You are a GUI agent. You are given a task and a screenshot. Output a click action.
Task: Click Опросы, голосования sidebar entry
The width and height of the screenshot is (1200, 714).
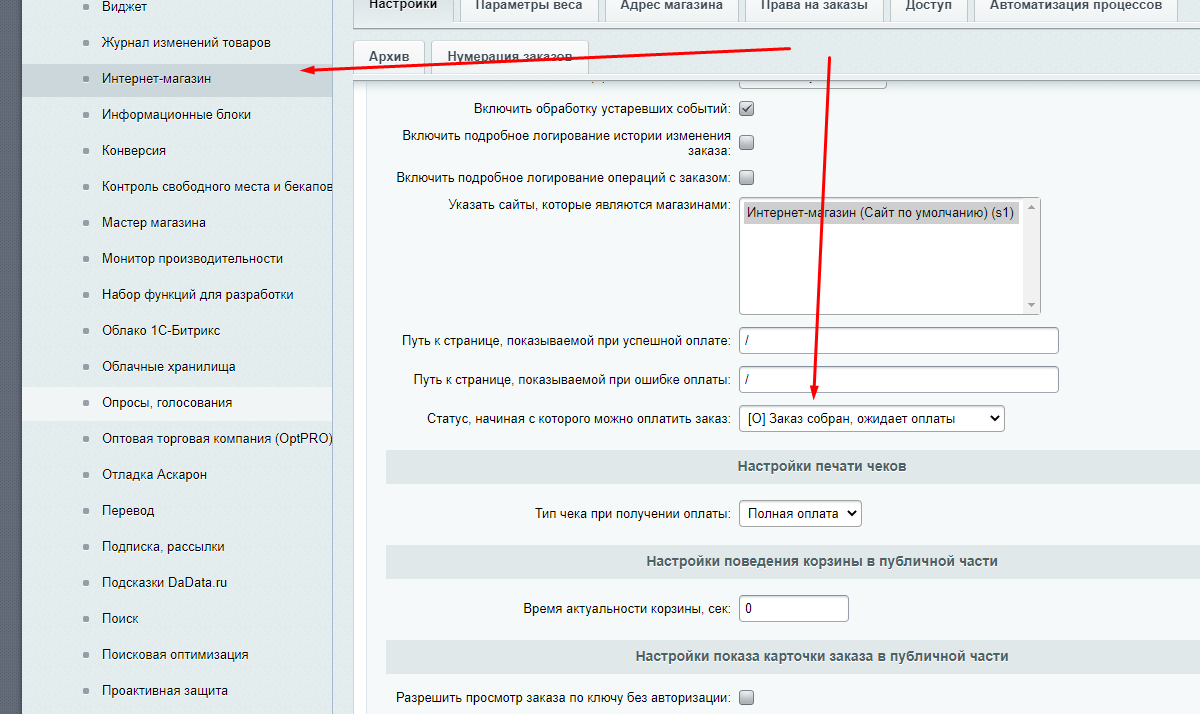click(x=166, y=403)
